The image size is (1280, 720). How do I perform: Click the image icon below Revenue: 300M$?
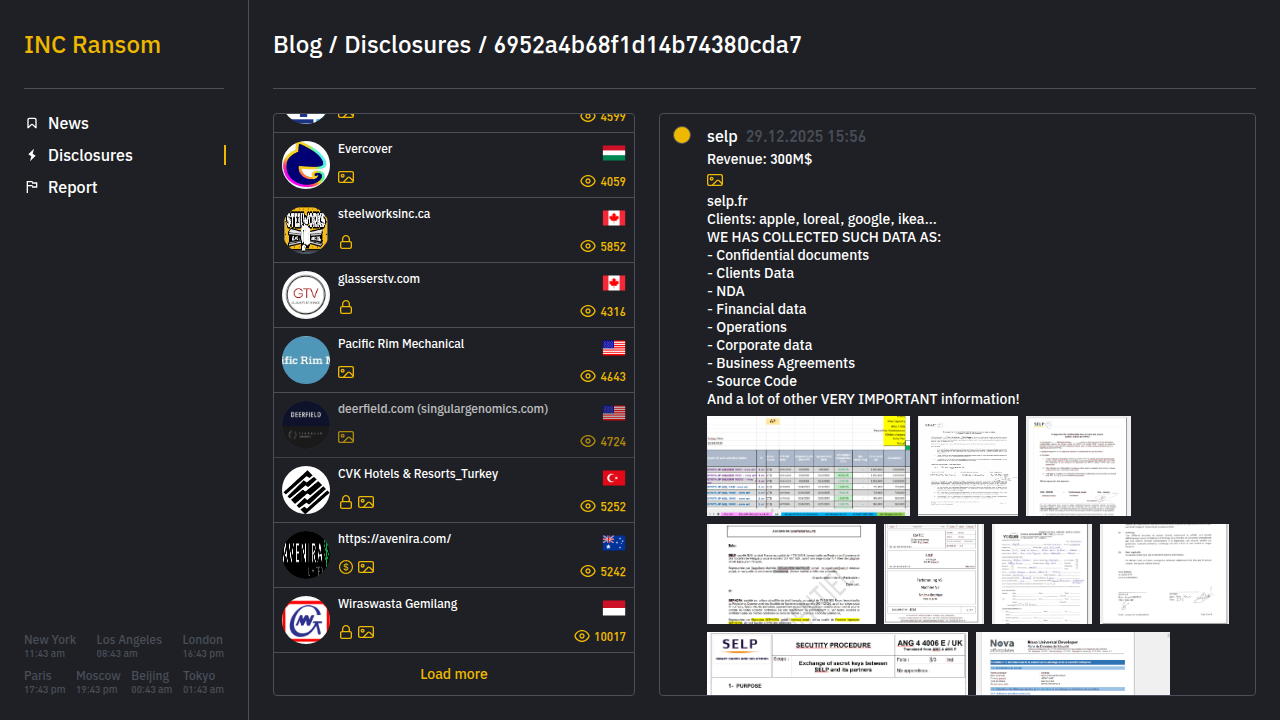point(715,180)
